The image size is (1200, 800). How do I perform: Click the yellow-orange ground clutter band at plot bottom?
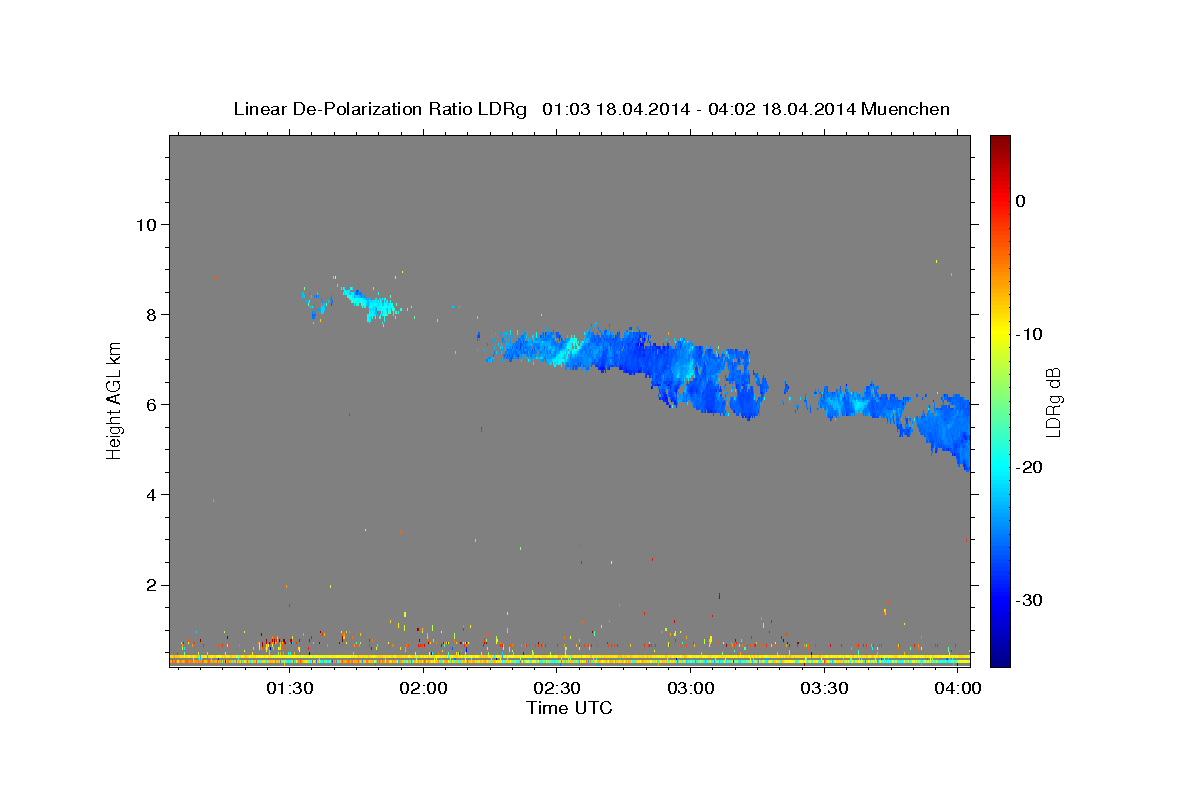[x=569, y=660]
